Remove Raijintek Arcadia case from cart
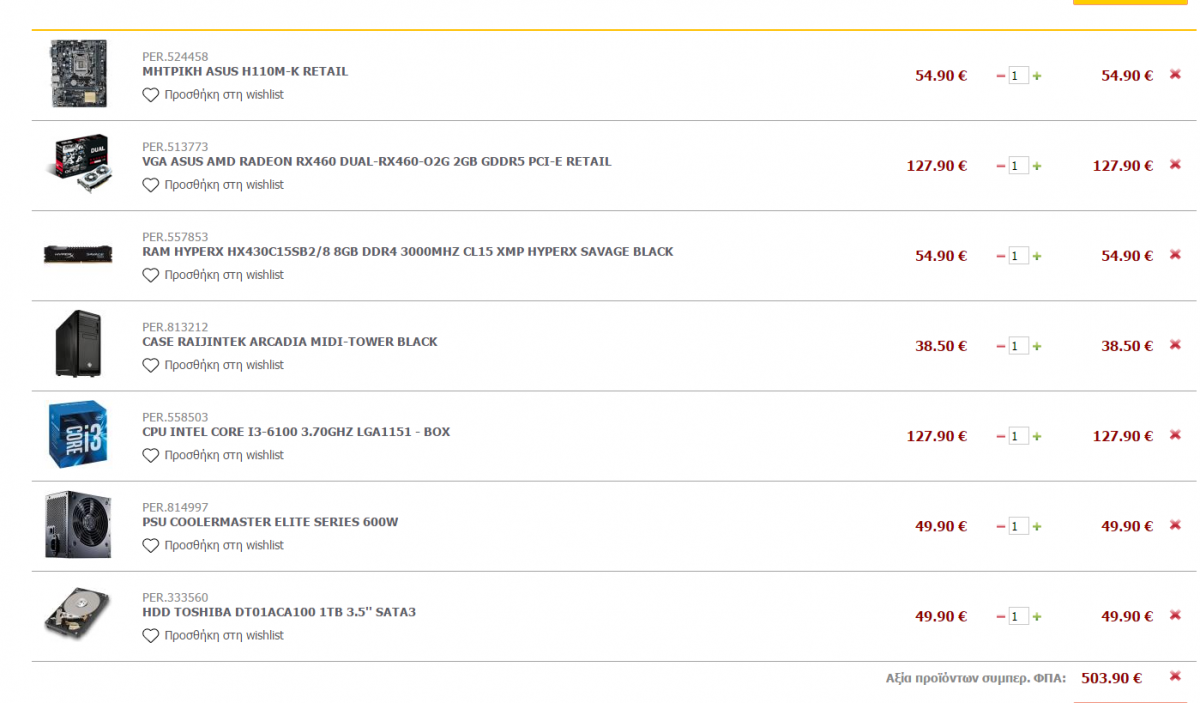Screen dimensions: 1200x703 [1175, 345]
